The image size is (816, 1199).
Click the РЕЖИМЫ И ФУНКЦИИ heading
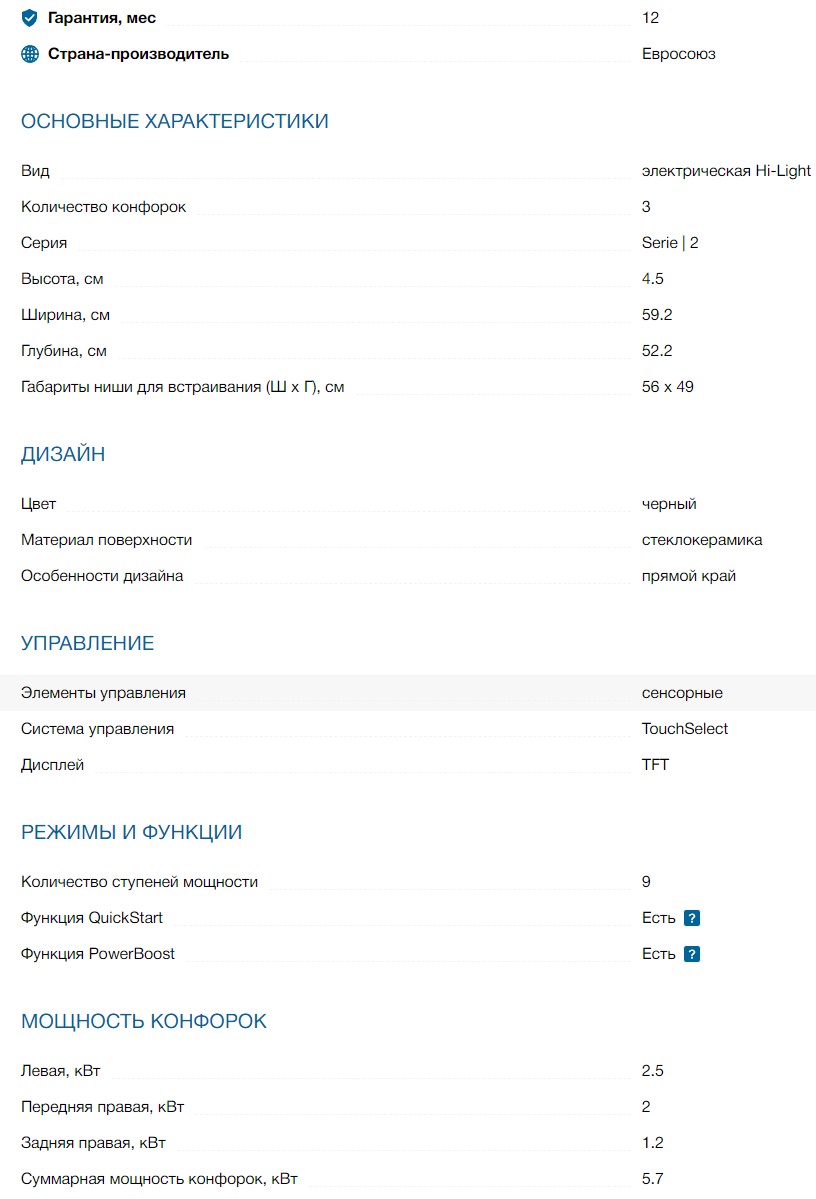132,833
